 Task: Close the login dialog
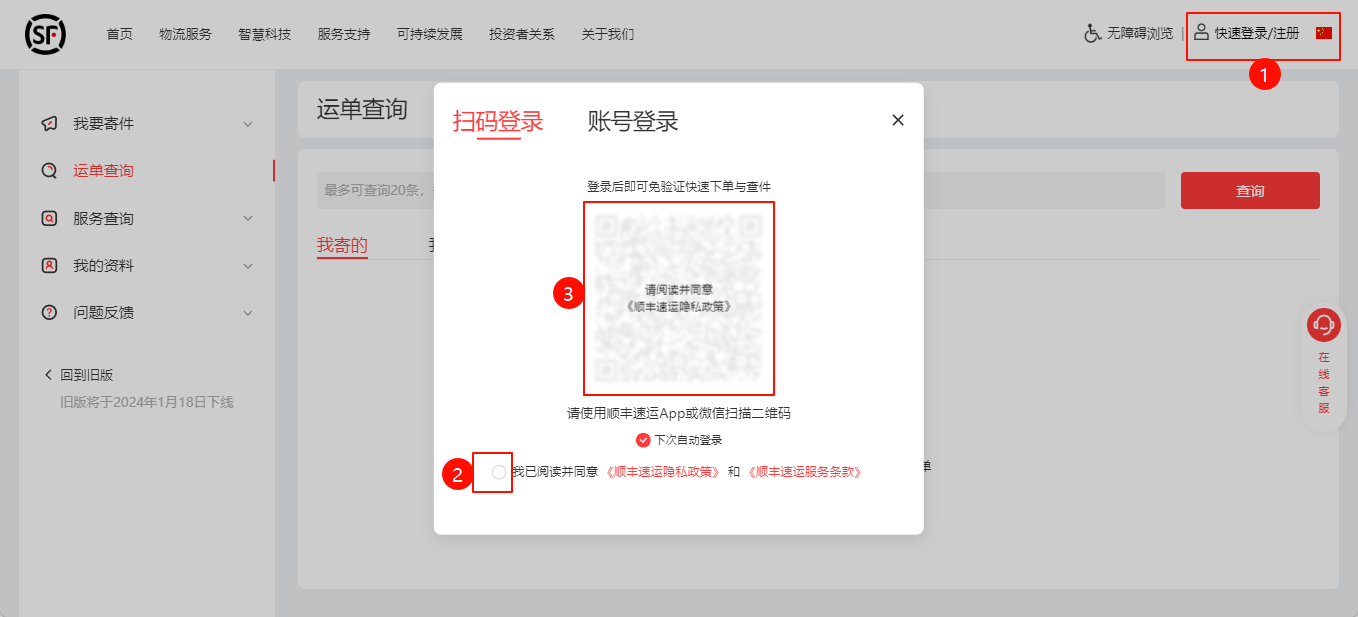tap(897, 120)
